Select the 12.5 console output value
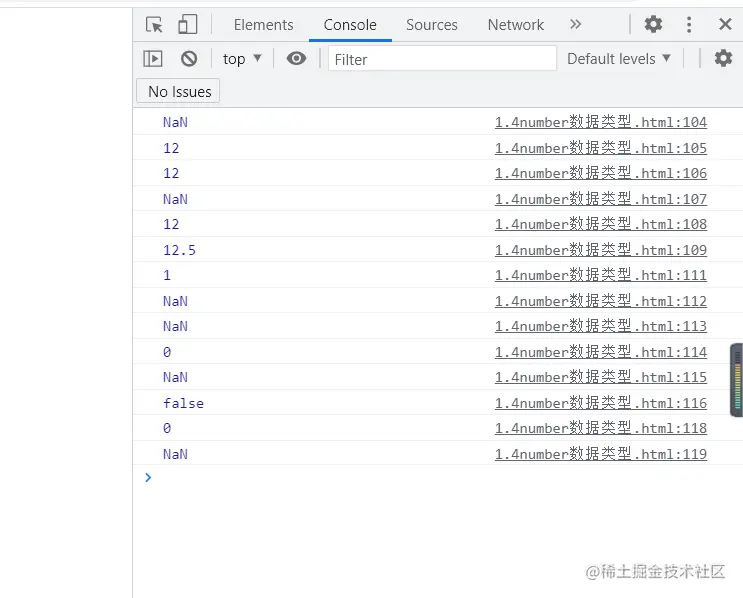Screen dimensions: 743x598 [x=179, y=250]
